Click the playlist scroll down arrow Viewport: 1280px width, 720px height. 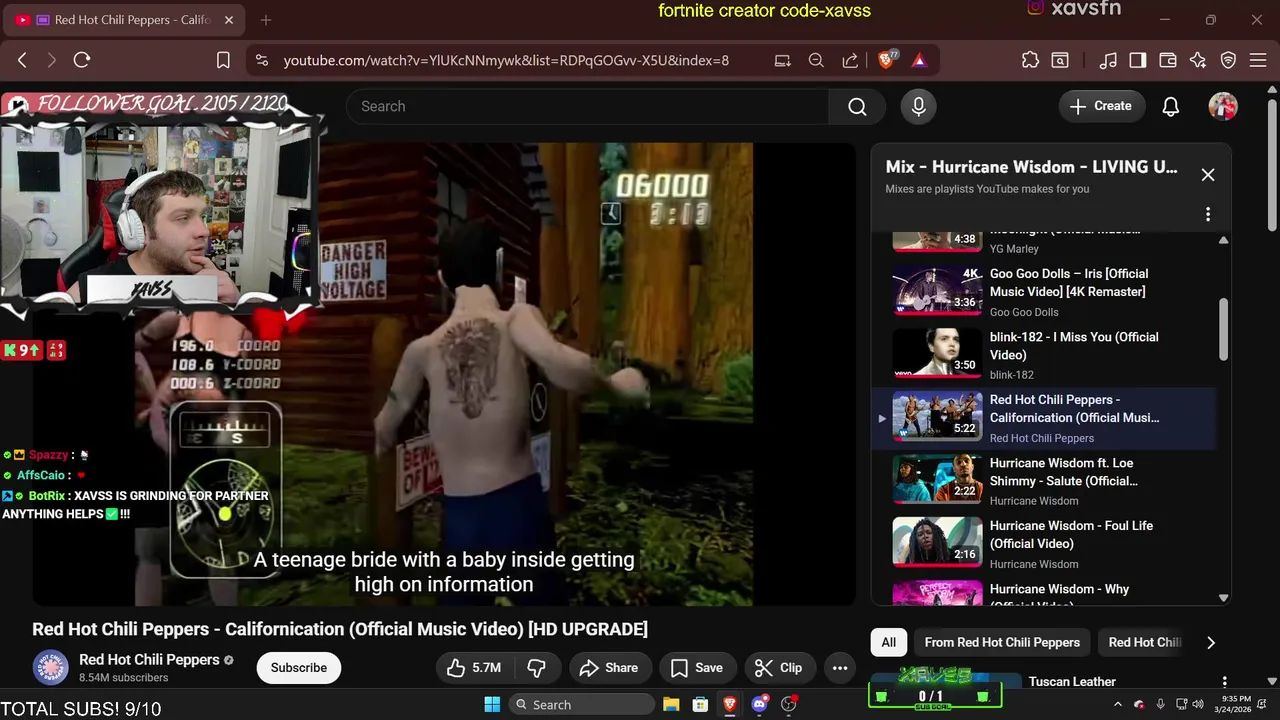pos(1223,598)
